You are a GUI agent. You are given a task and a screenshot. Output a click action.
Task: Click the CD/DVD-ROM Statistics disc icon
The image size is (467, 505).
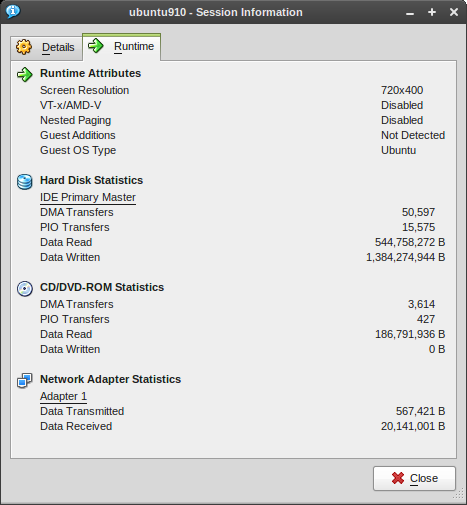pos(25,289)
